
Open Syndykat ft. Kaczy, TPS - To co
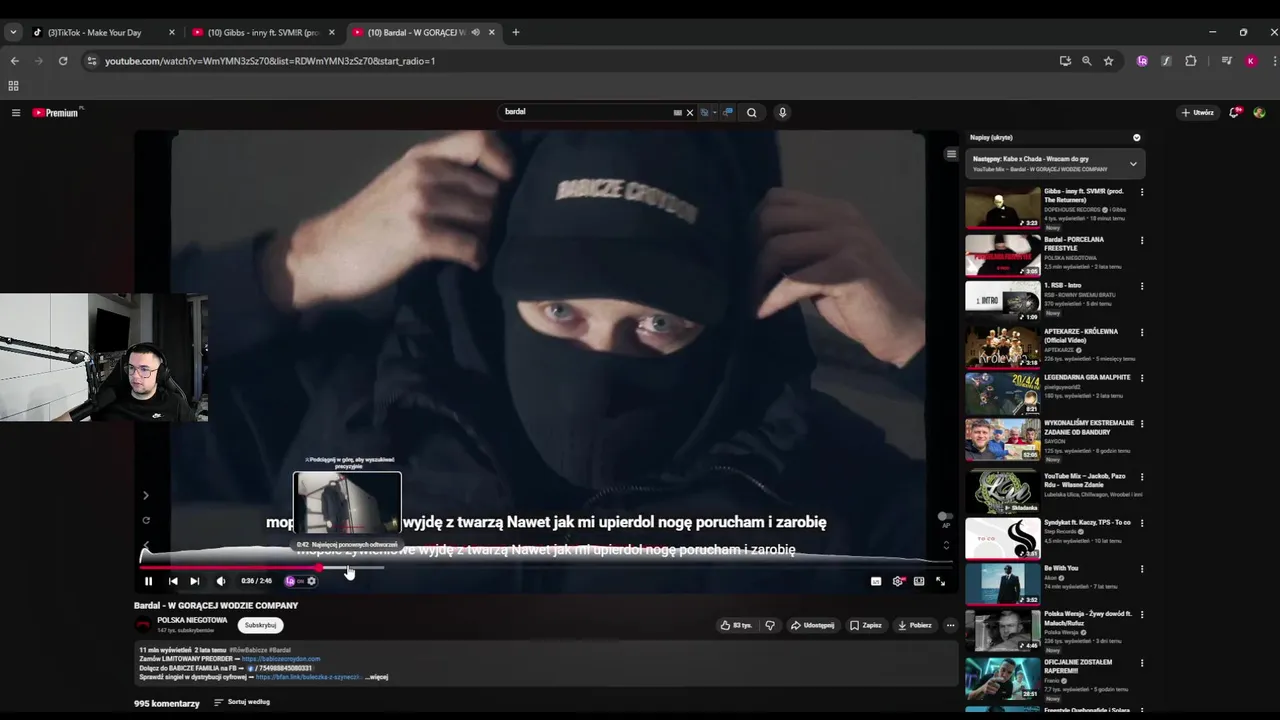1087,523
